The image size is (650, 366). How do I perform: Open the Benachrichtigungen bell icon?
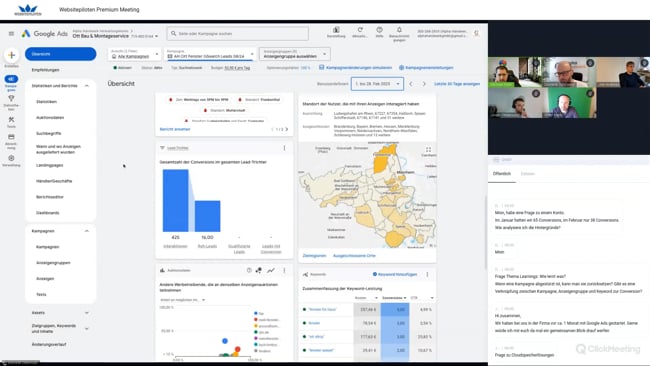click(399, 30)
